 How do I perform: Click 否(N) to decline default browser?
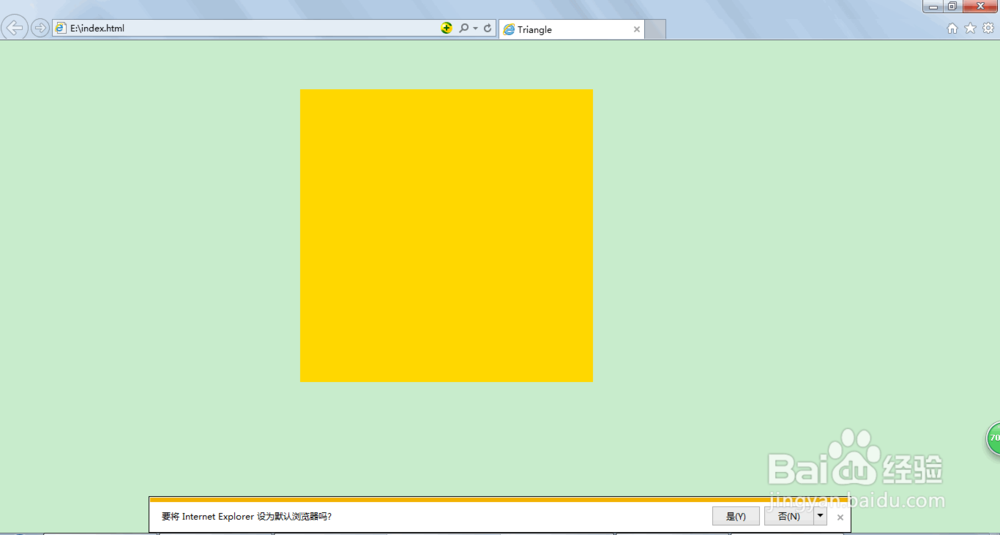(789, 517)
